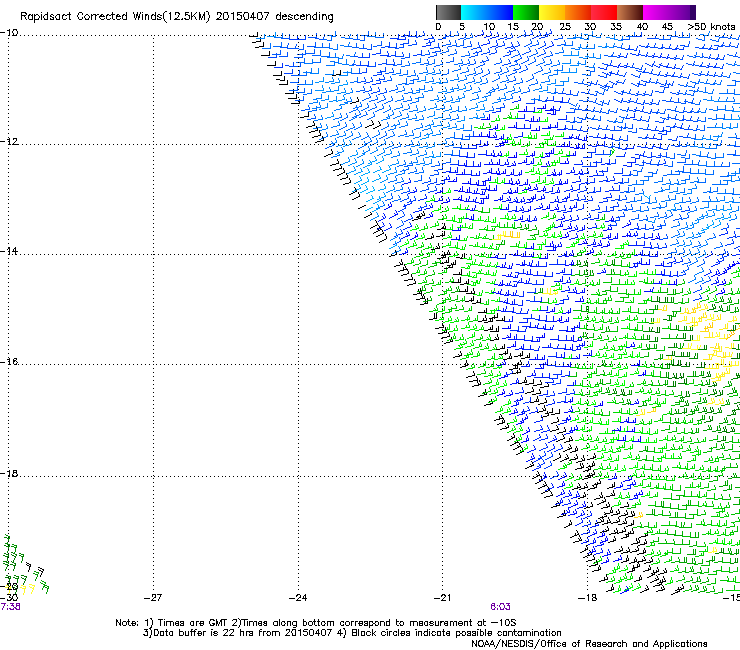The height and width of the screenshot is (650, 740).
Task: Click the orange 25-30 knots legend segment
Action: (577, 12)
